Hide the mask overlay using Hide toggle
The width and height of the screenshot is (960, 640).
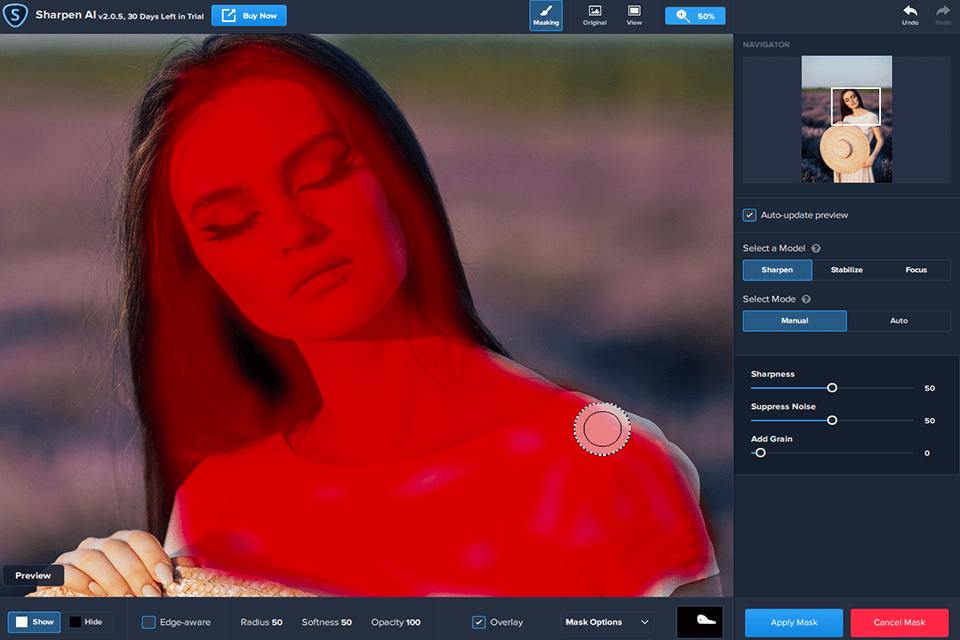tap(88, 621)
